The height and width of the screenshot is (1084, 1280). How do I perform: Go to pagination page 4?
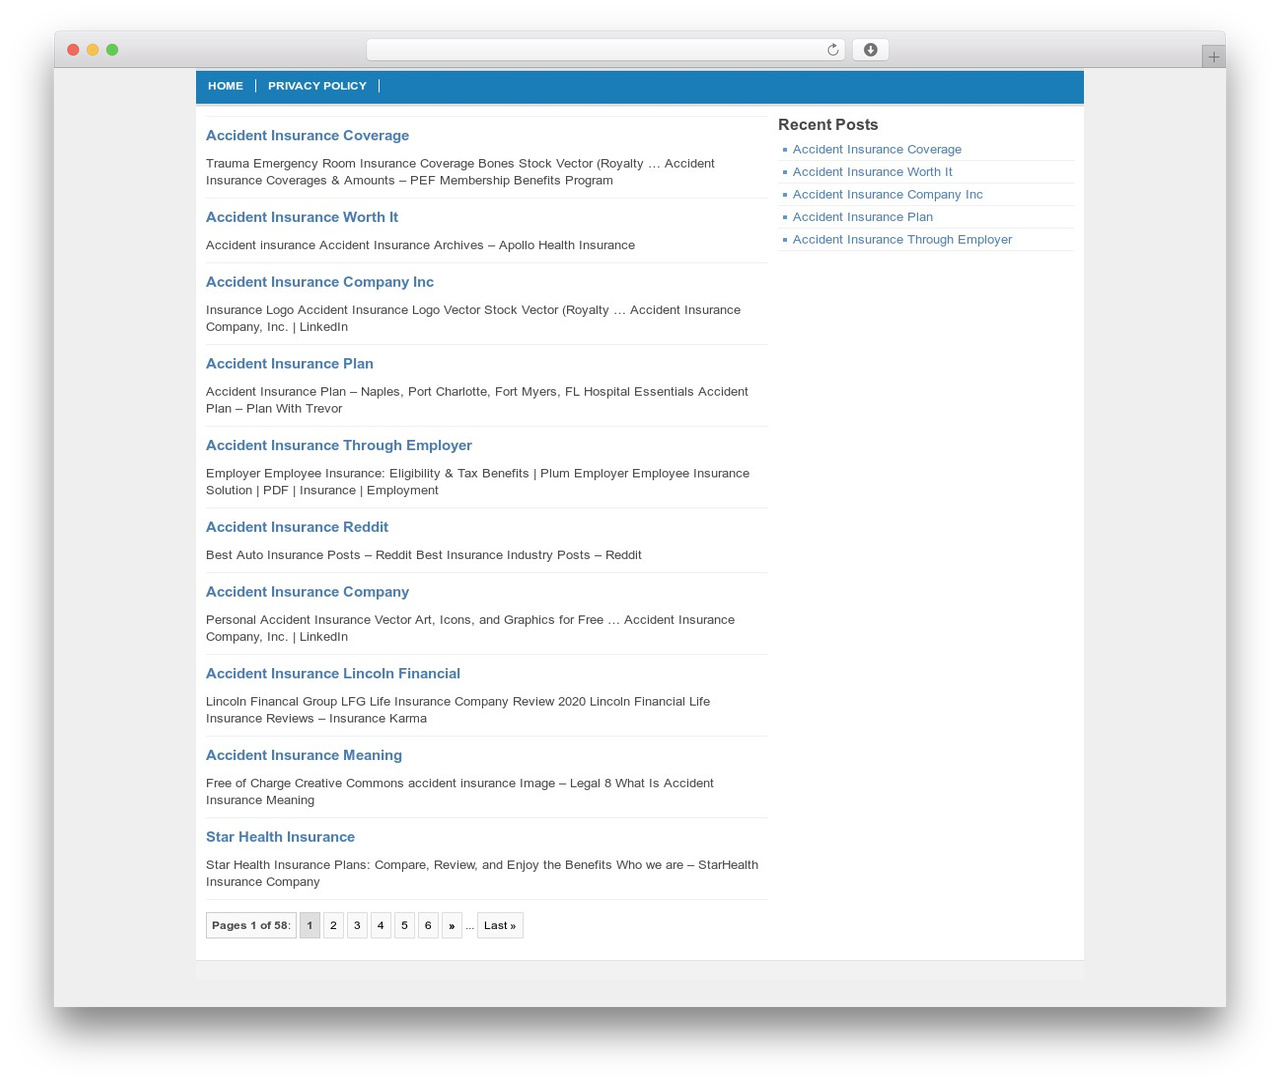(380, 925)
